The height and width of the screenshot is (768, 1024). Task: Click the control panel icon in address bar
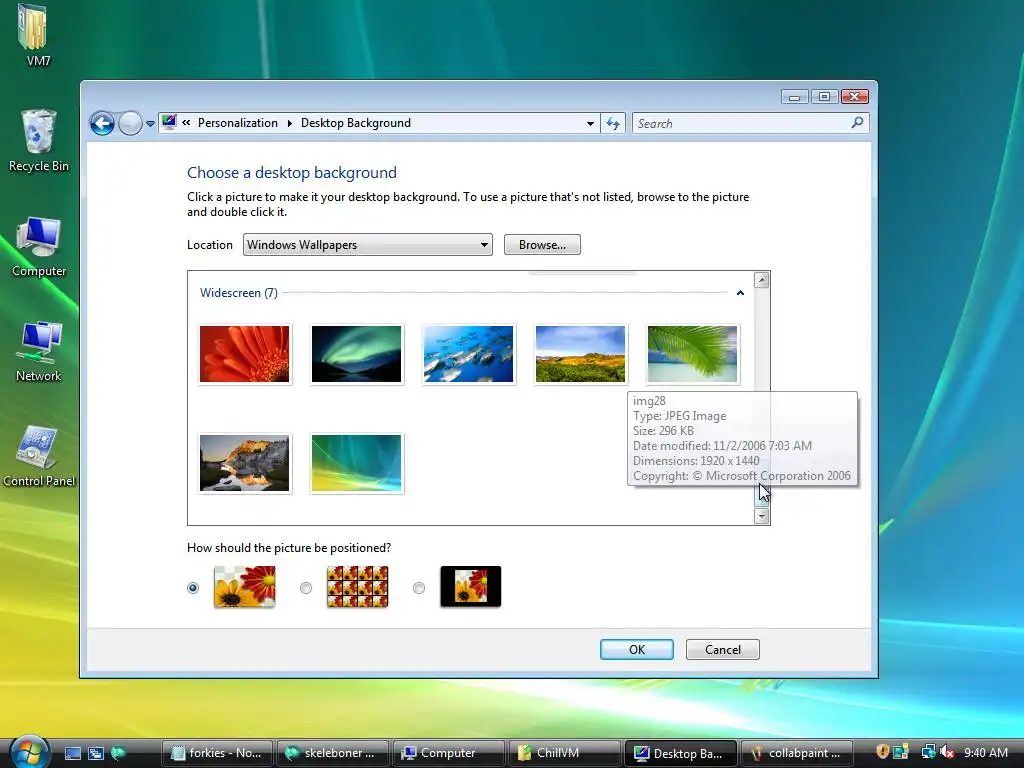pyautogui.click(x=169, y=122)
